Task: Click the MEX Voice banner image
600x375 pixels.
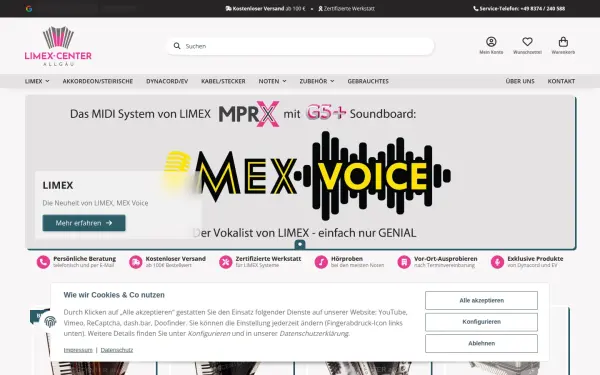Action: pos(300,172)
